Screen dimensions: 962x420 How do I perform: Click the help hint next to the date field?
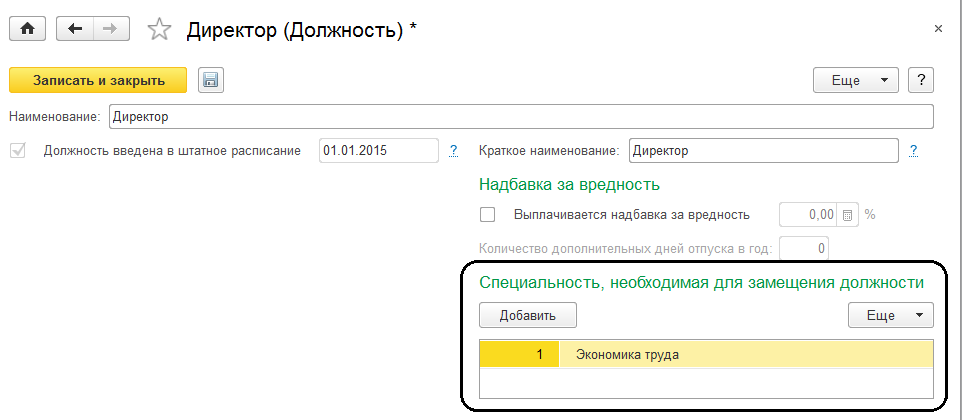pyautogui.click(x=453, y=151)
